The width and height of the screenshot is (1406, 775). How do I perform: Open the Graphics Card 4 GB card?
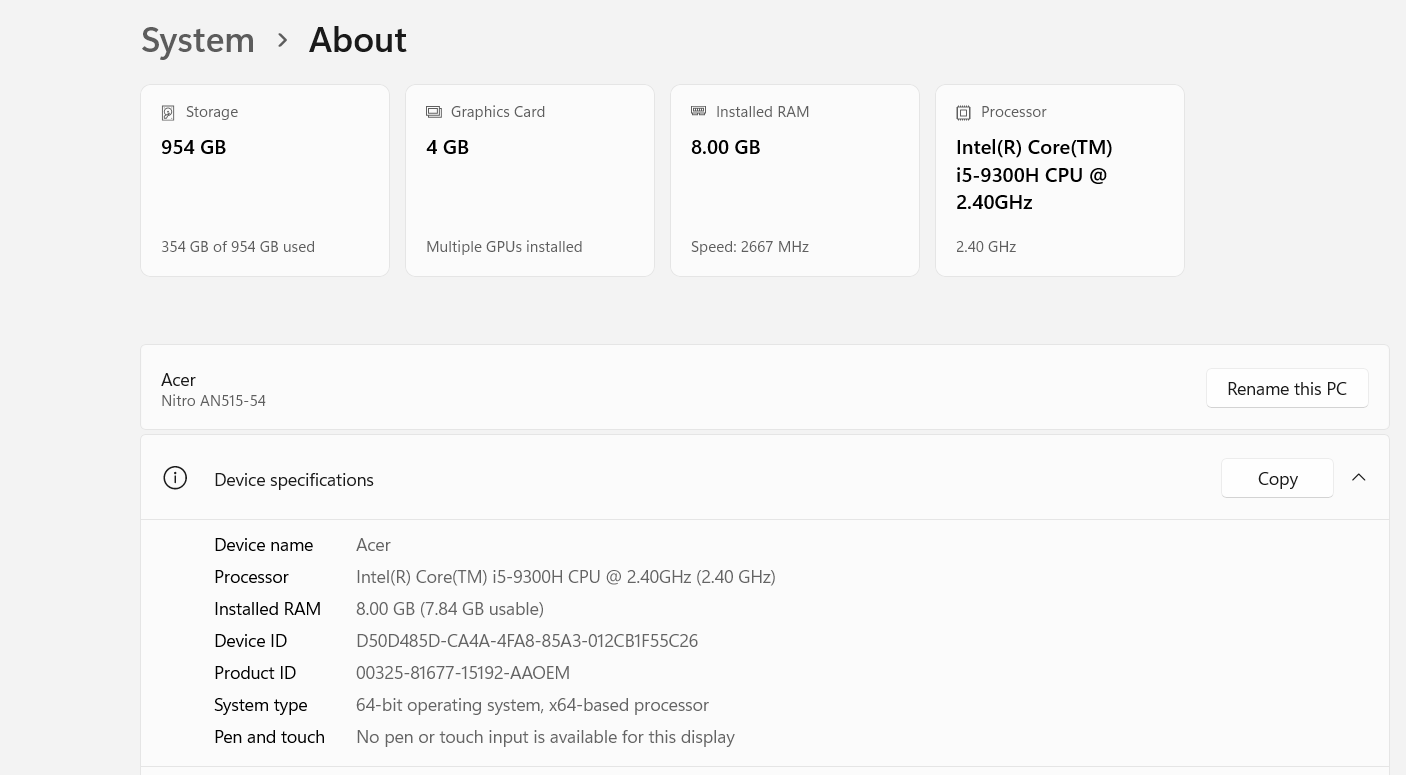(530, 180)
